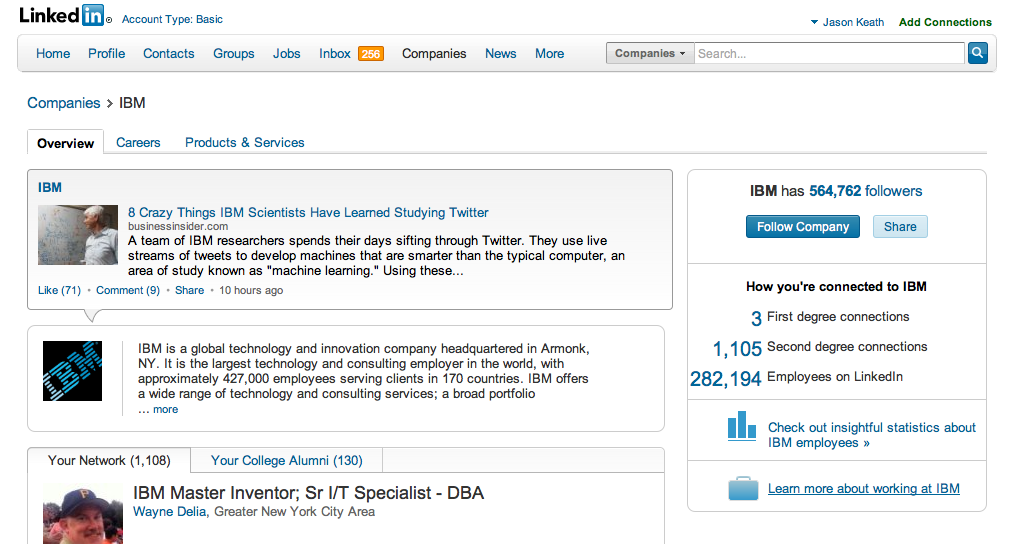Go to Home in the navigation bar
This screenshot has height=544, width=1019.
(53, 53)
